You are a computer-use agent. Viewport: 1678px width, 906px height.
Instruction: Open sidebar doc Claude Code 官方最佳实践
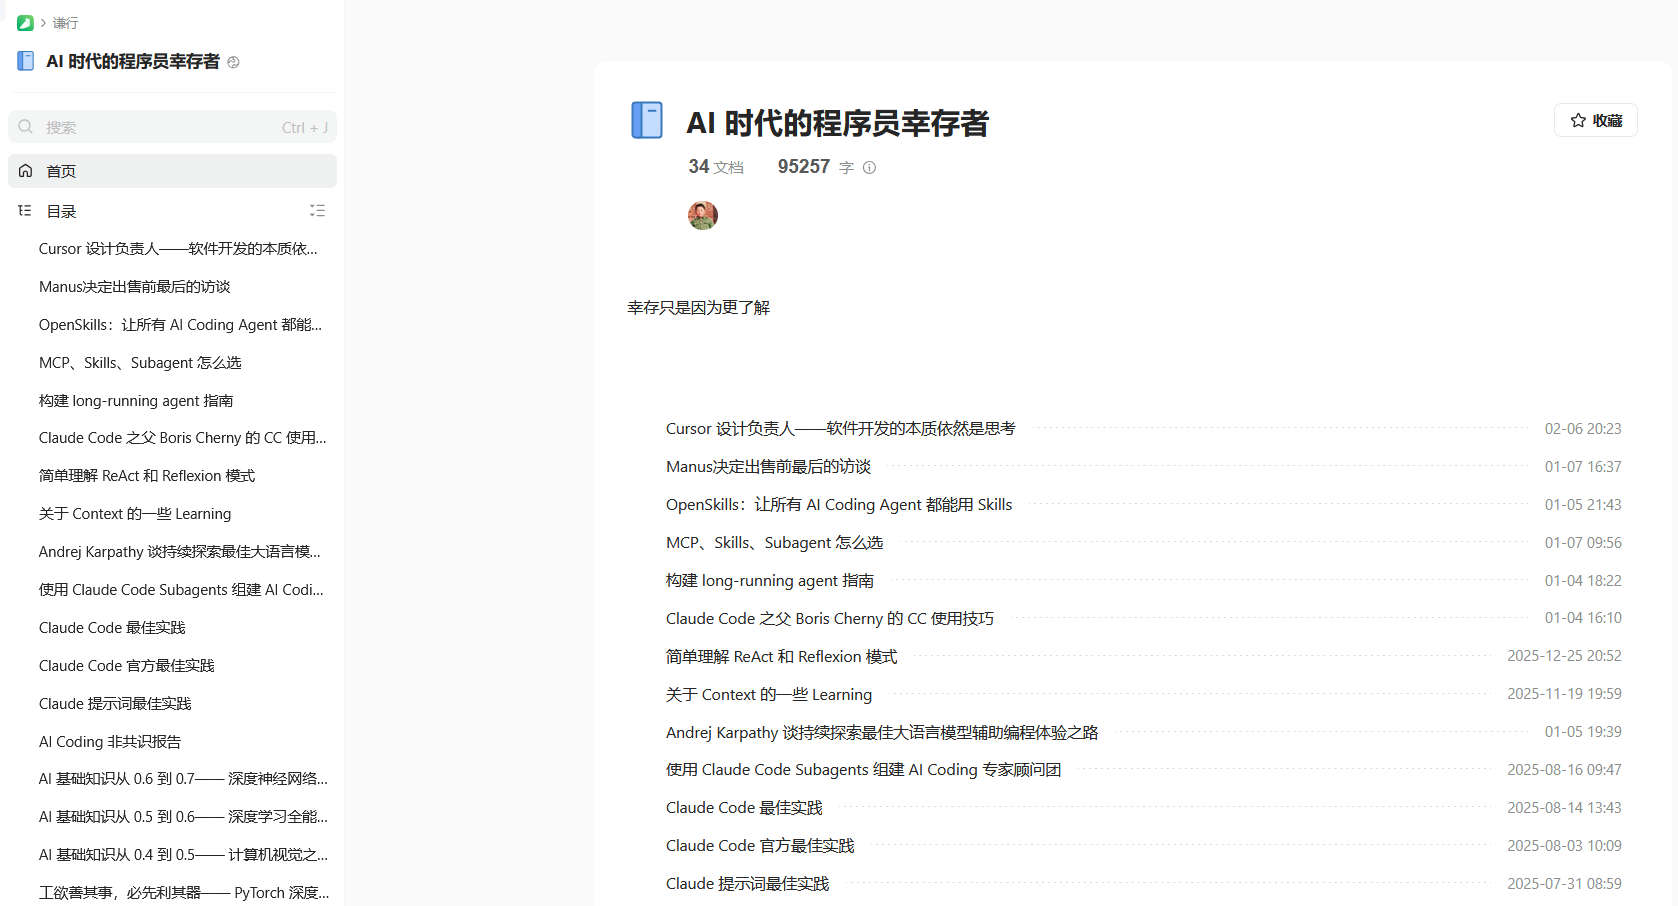pyautogui.click(x=127, y=666)
